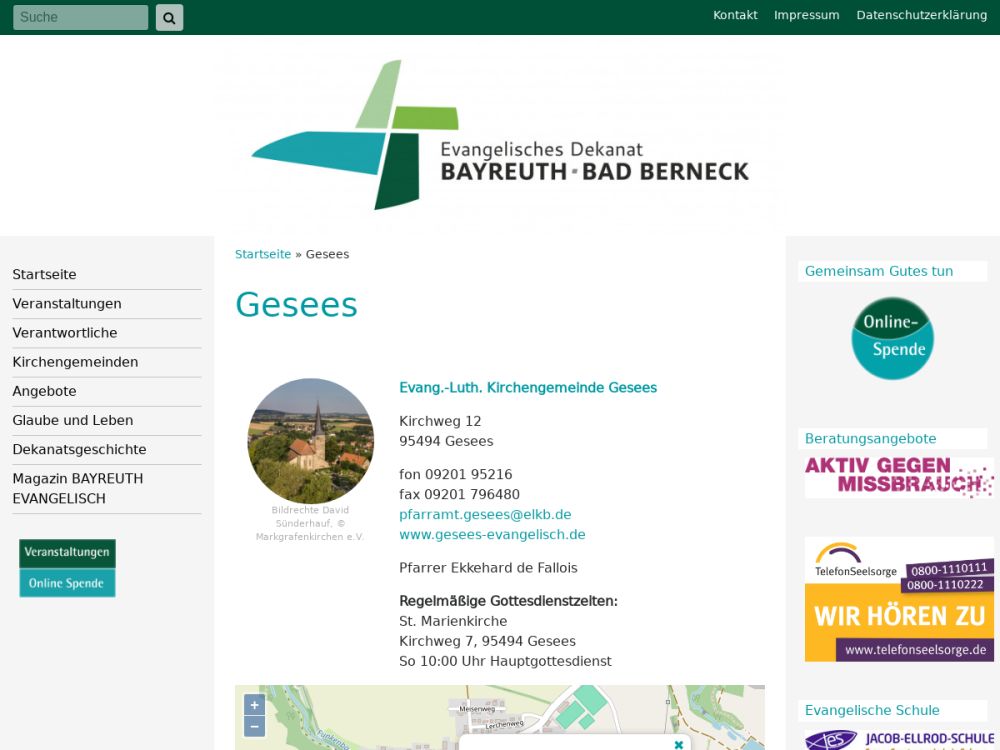The height and width of the screenshot is (750, 1000).
Task: Click the Dekanat Bayreuth-Bad Berneck logo
Action: (500, 135)
